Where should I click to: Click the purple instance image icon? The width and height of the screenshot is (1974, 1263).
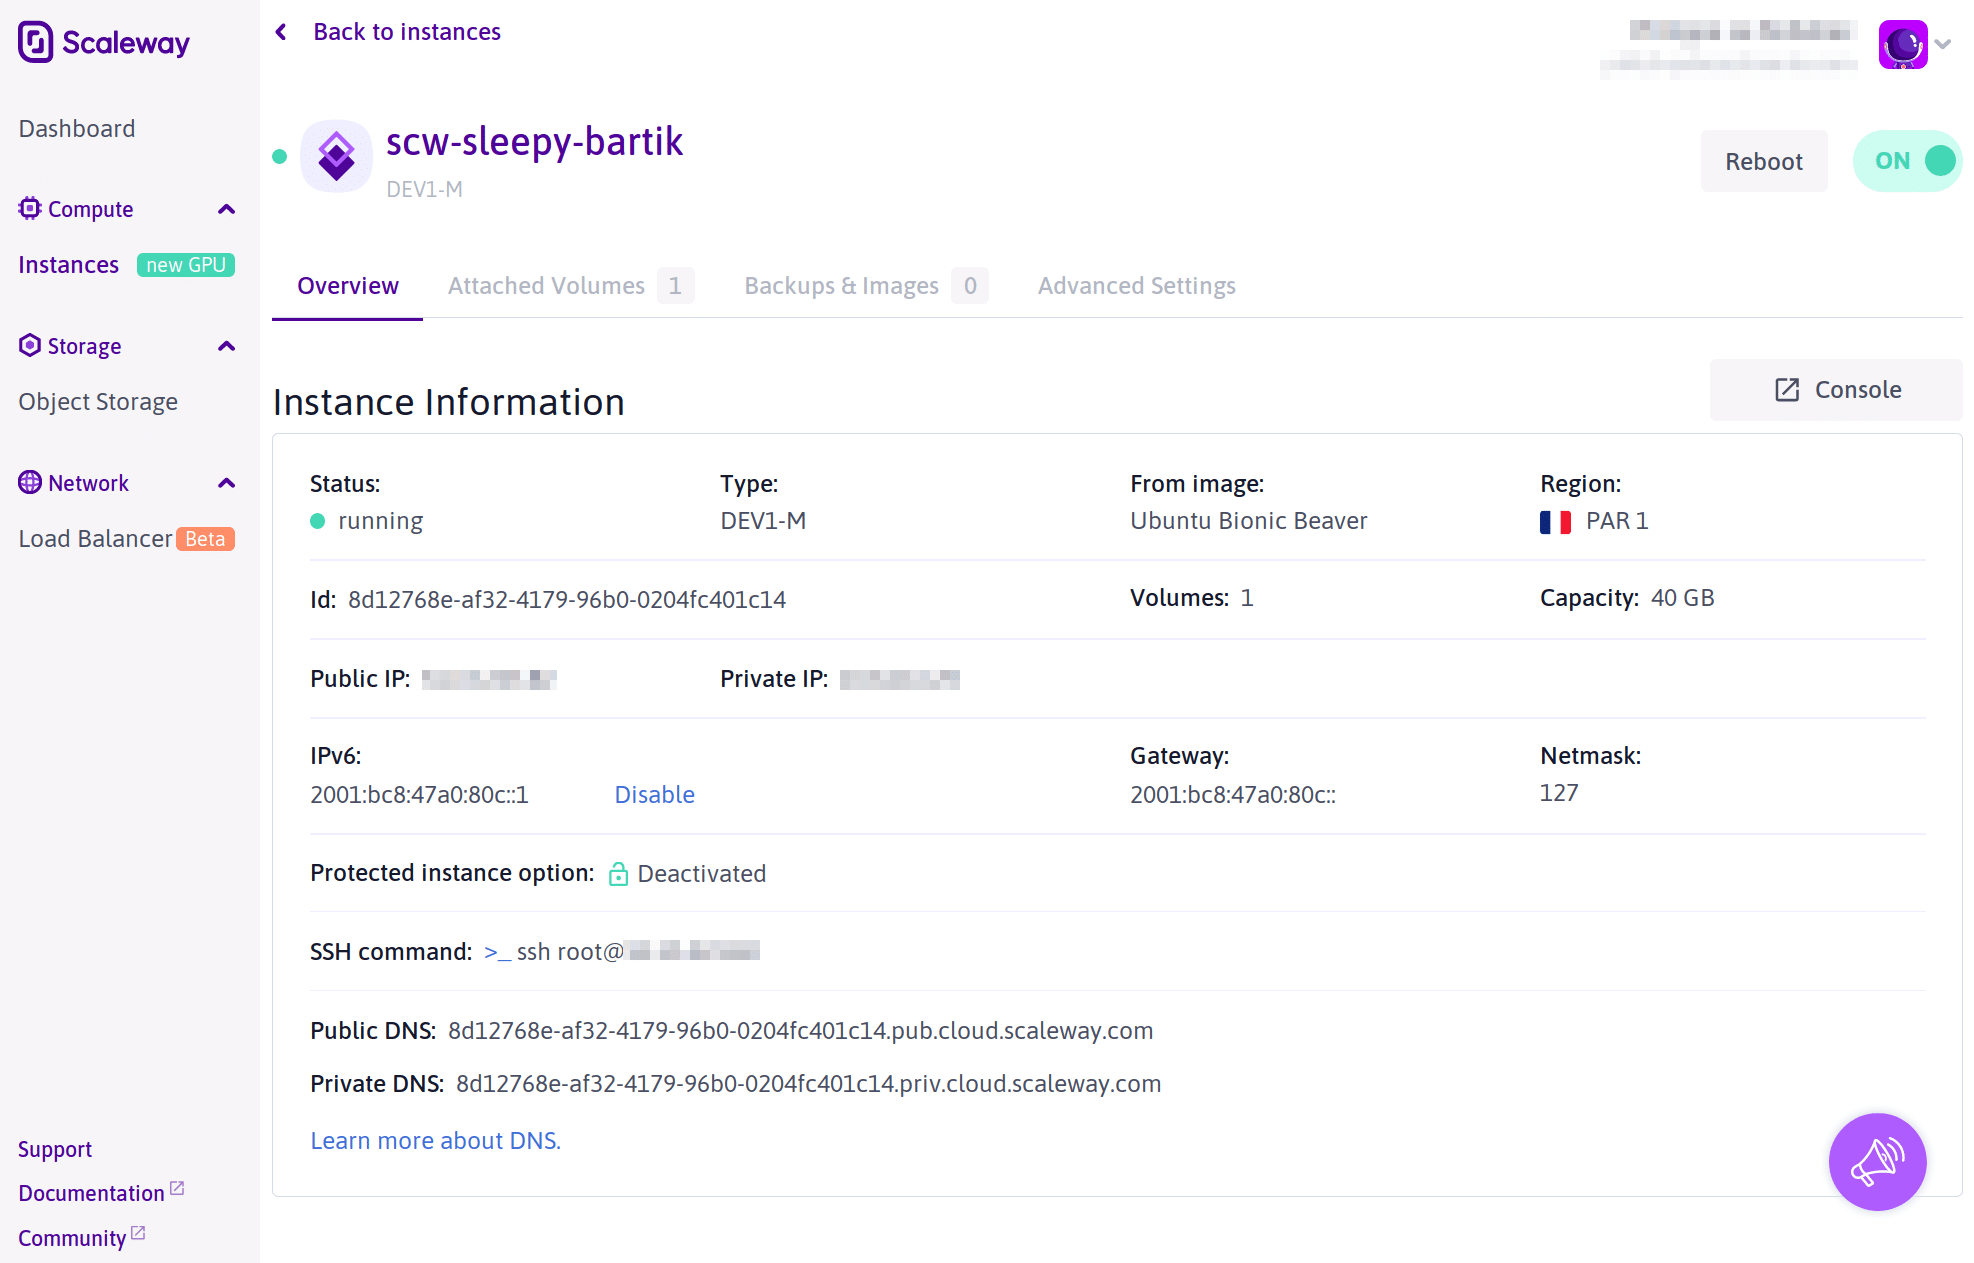click(x=336, y=156)
